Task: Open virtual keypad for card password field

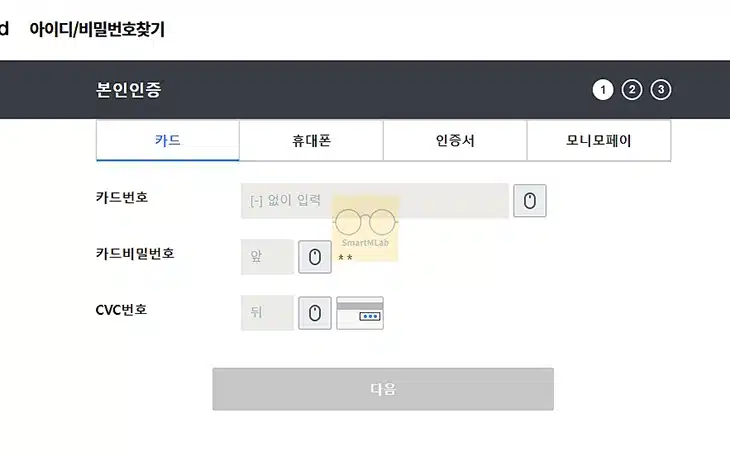Action: (315, 257)
